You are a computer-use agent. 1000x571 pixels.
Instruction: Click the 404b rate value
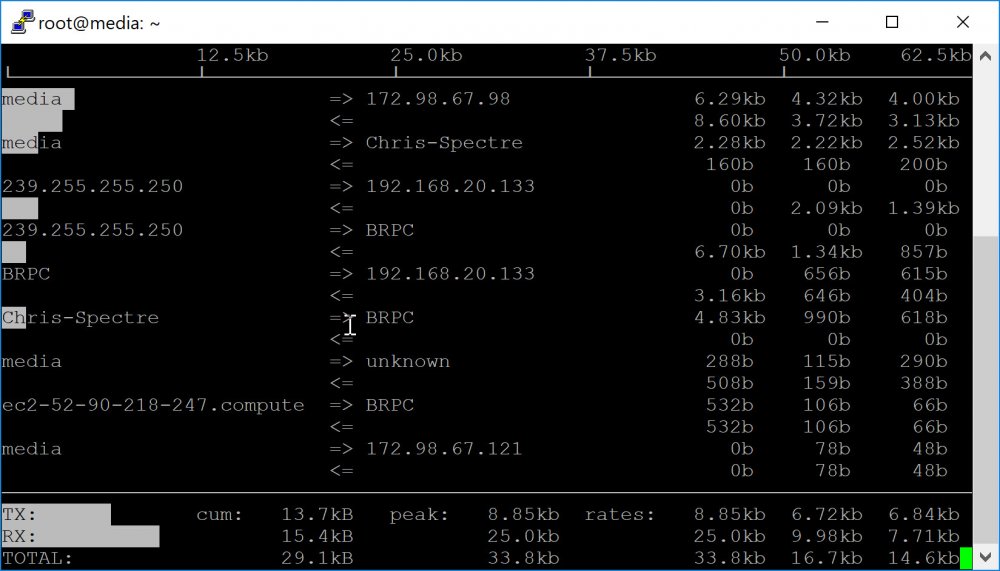coord(923,295)
